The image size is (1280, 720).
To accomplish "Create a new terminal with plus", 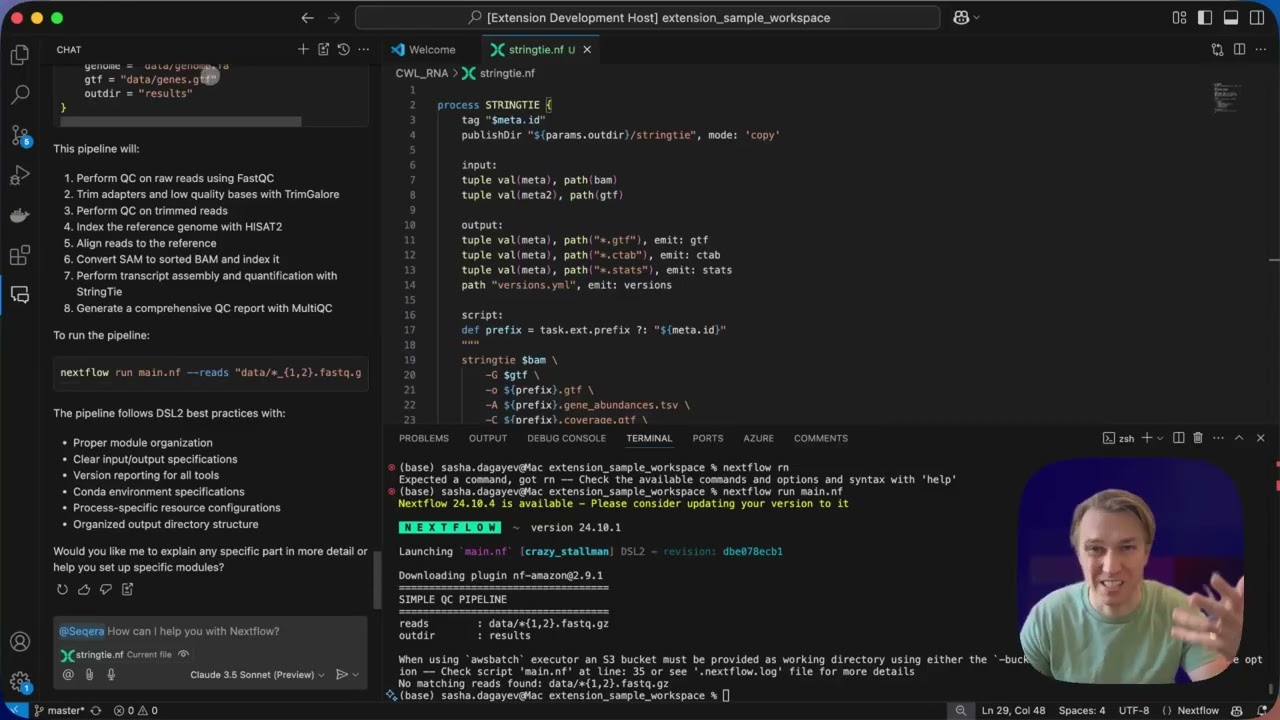I will click(1147, 438).
